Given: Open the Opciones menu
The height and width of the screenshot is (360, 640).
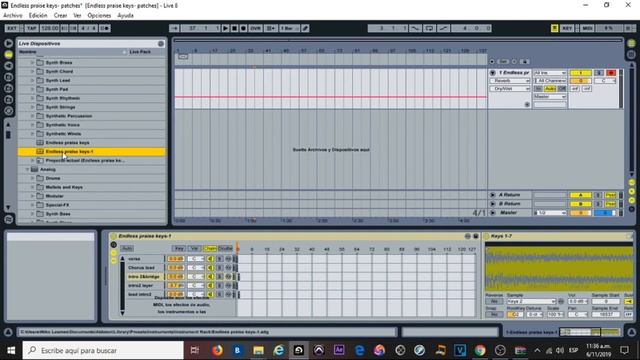Looking at the screenshot, I should [x=99, y=16].
